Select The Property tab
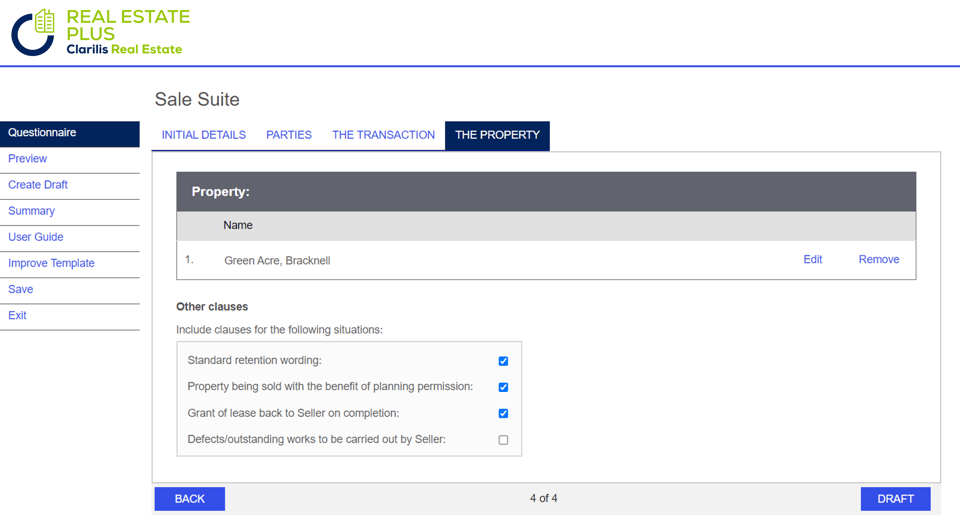960x522 pixels. [x=497, y=135]
